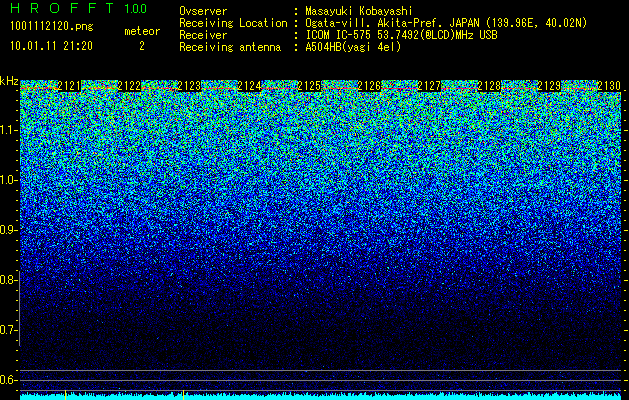Image resolution: width=629 pixels, height=400 pixels.
Task: Click the 'meteor' count label
Action: pos(142,31)
